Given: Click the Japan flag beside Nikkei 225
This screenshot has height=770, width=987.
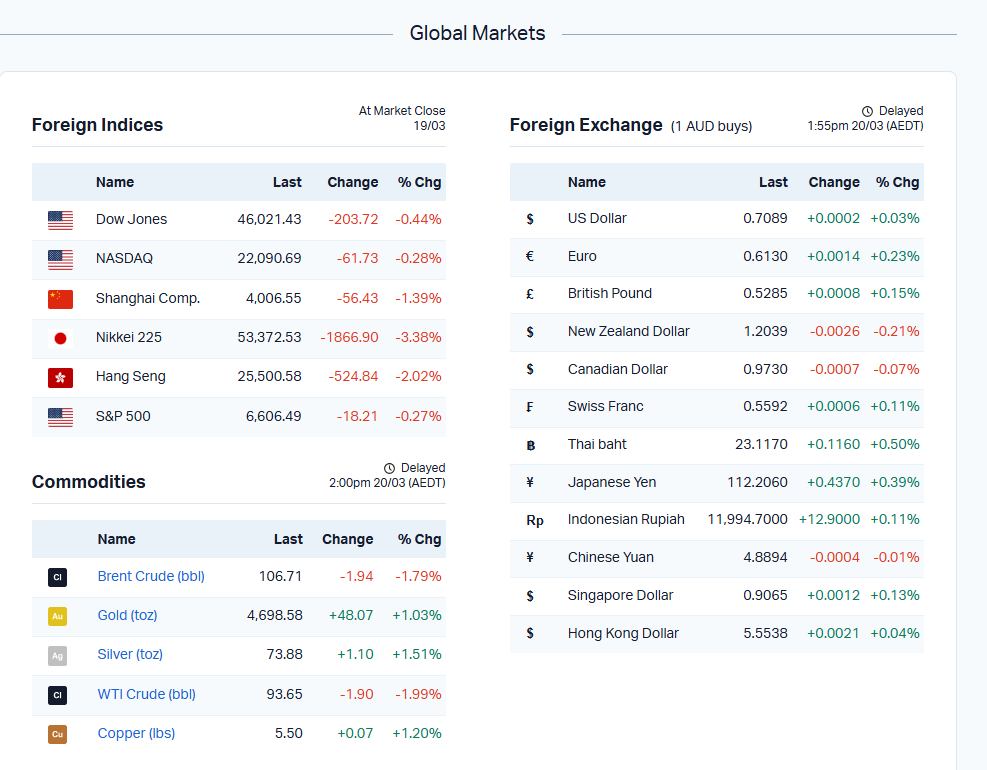Looking at the screenshot, I should (x=60, y=338).
